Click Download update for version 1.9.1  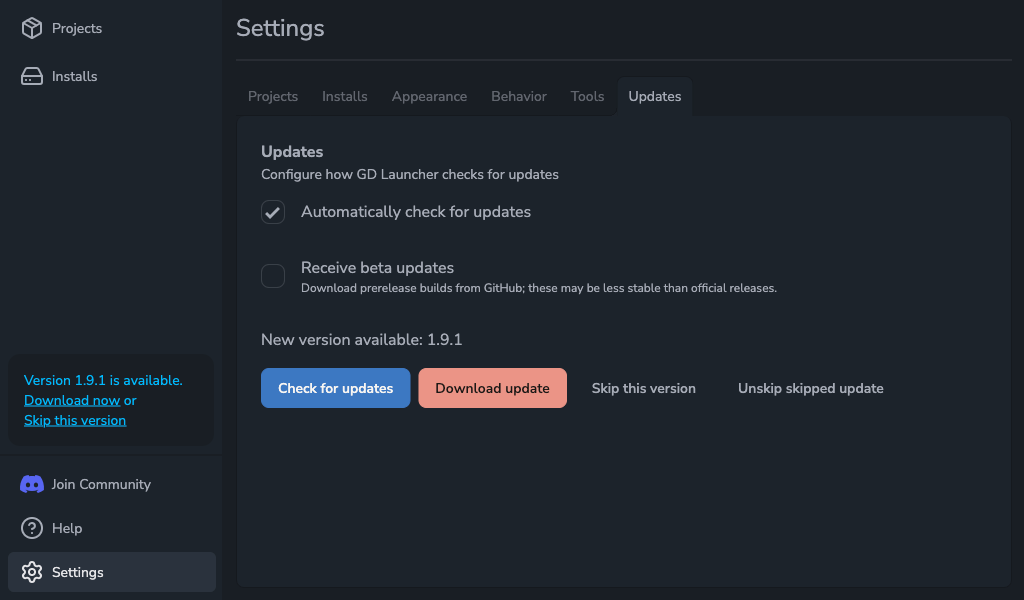point(492,388)
